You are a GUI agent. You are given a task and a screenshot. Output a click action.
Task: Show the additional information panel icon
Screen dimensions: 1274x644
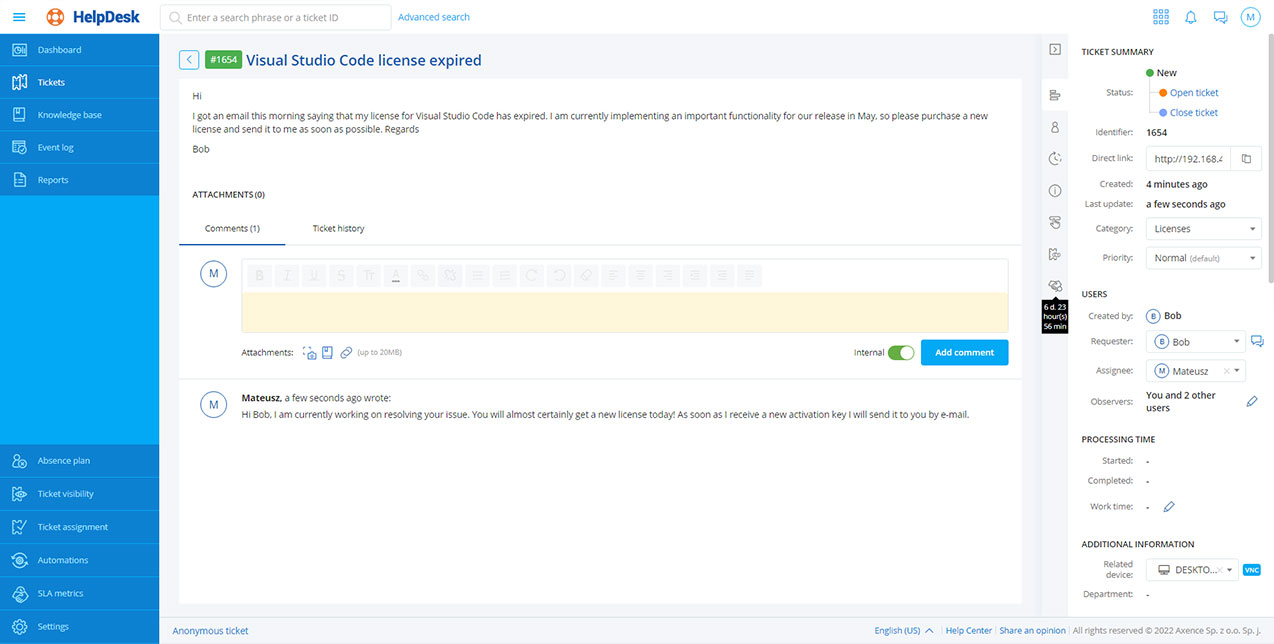coord(1055,190)
